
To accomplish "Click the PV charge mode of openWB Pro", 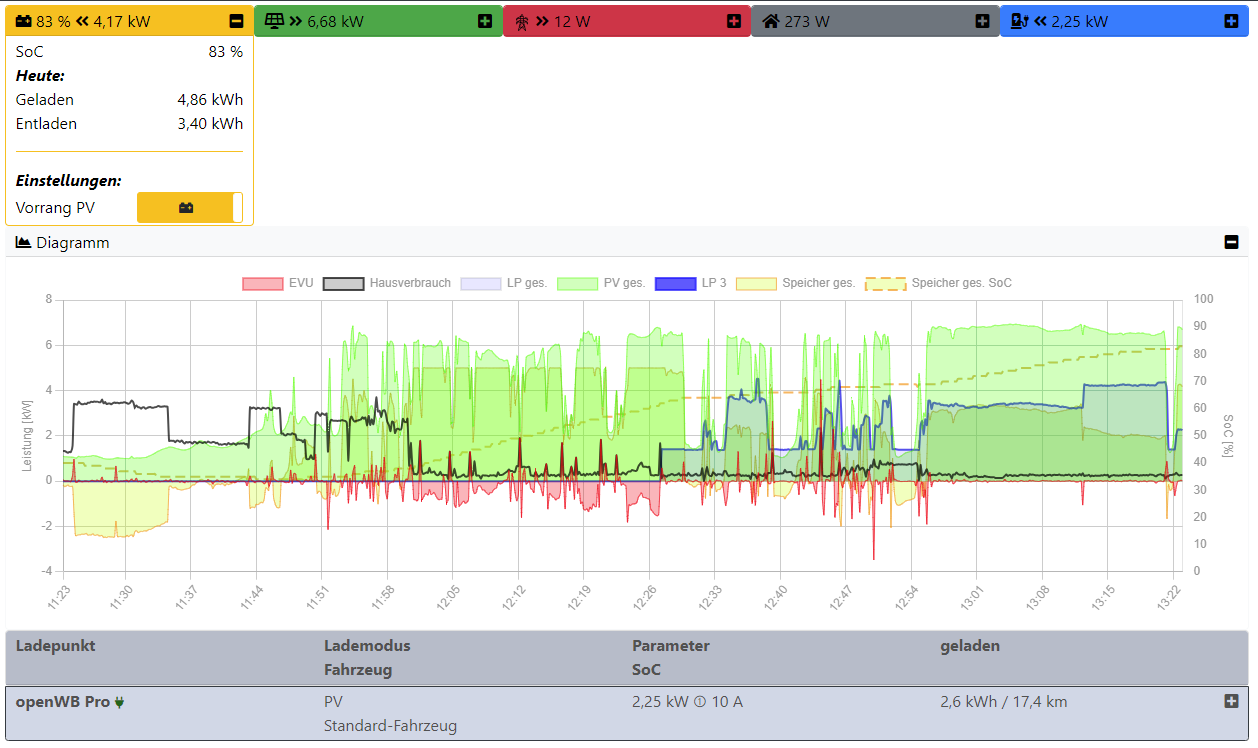I will 333,702.
